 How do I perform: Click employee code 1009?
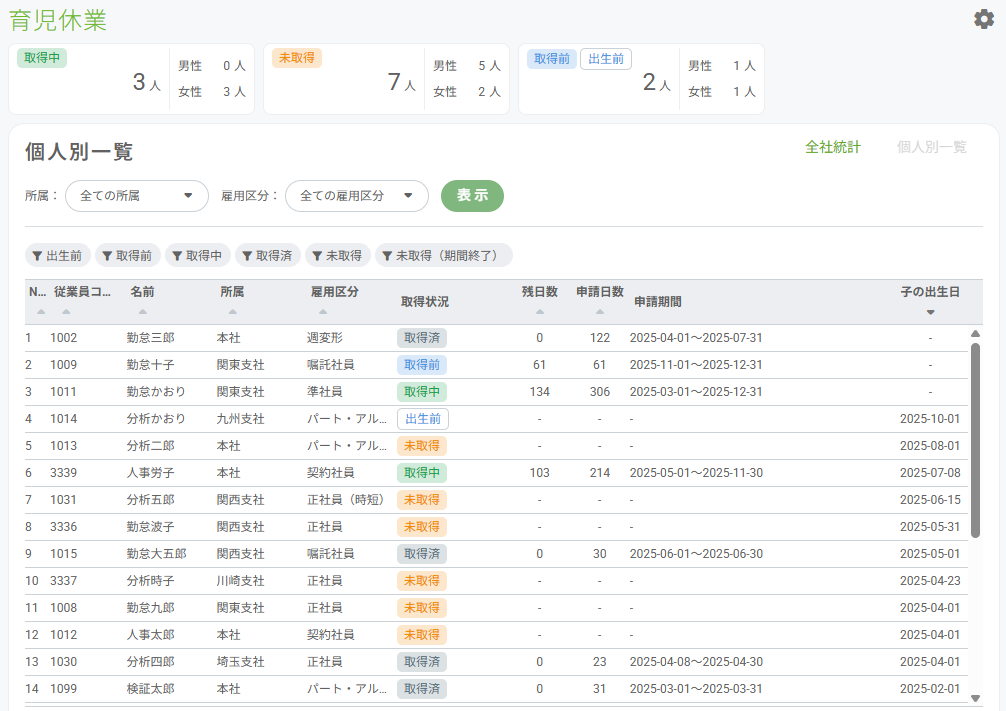click(x=64, y=364)
